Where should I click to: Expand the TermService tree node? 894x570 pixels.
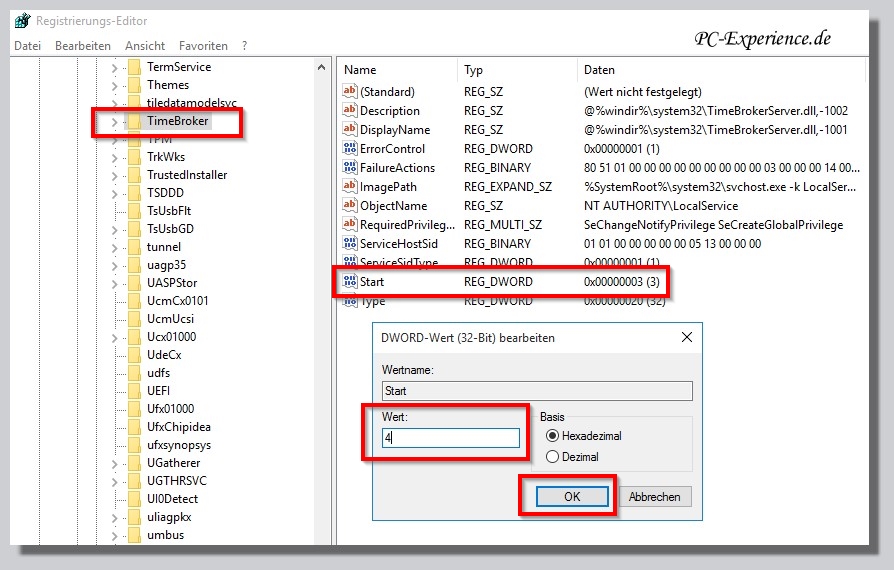[x=114, y=67]
